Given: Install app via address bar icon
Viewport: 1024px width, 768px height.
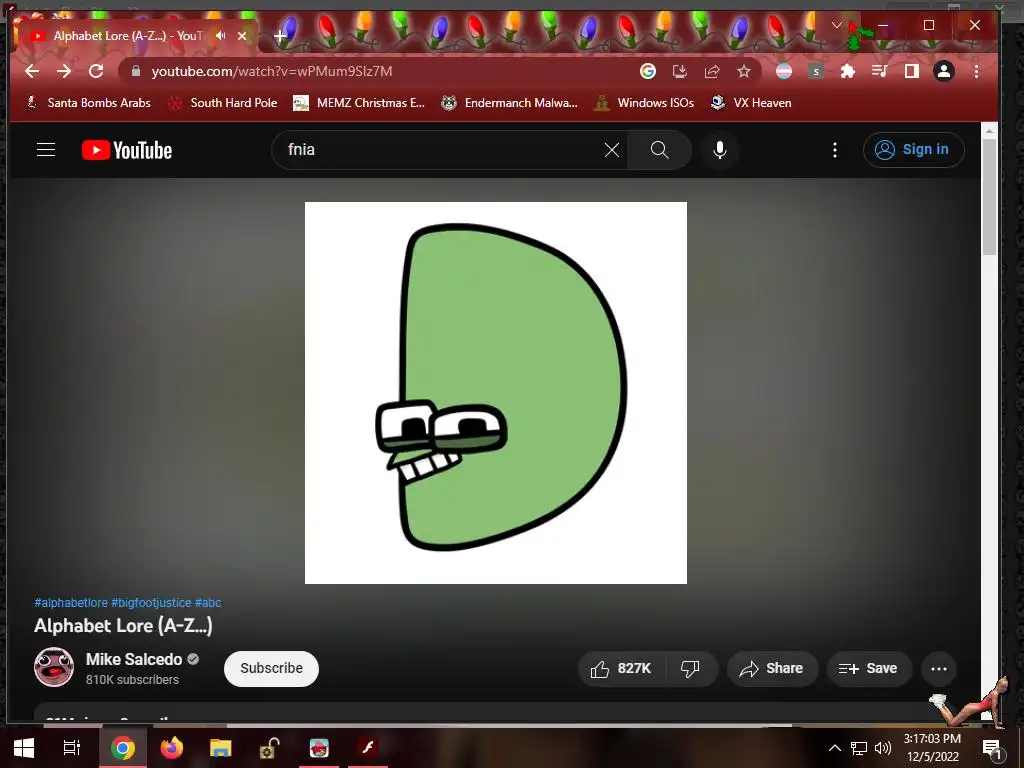Looking at the screenshot, I should tap(679, 71).
